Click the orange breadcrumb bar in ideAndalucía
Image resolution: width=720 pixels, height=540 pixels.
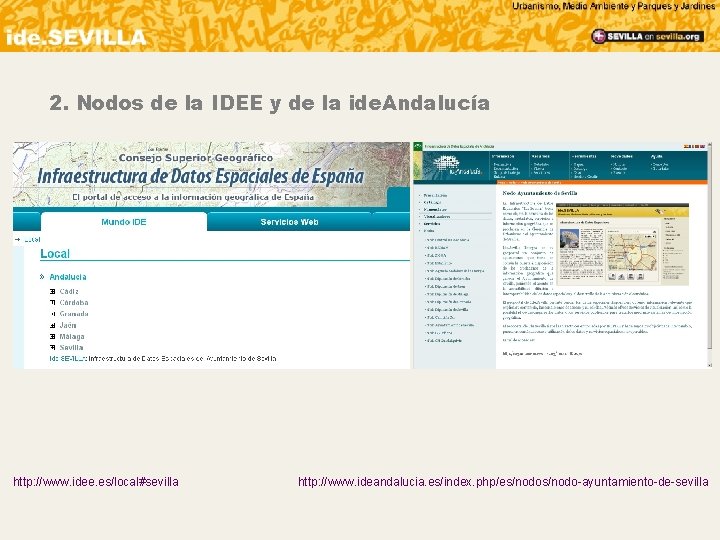pyautogui.click(x=602, y=182)
